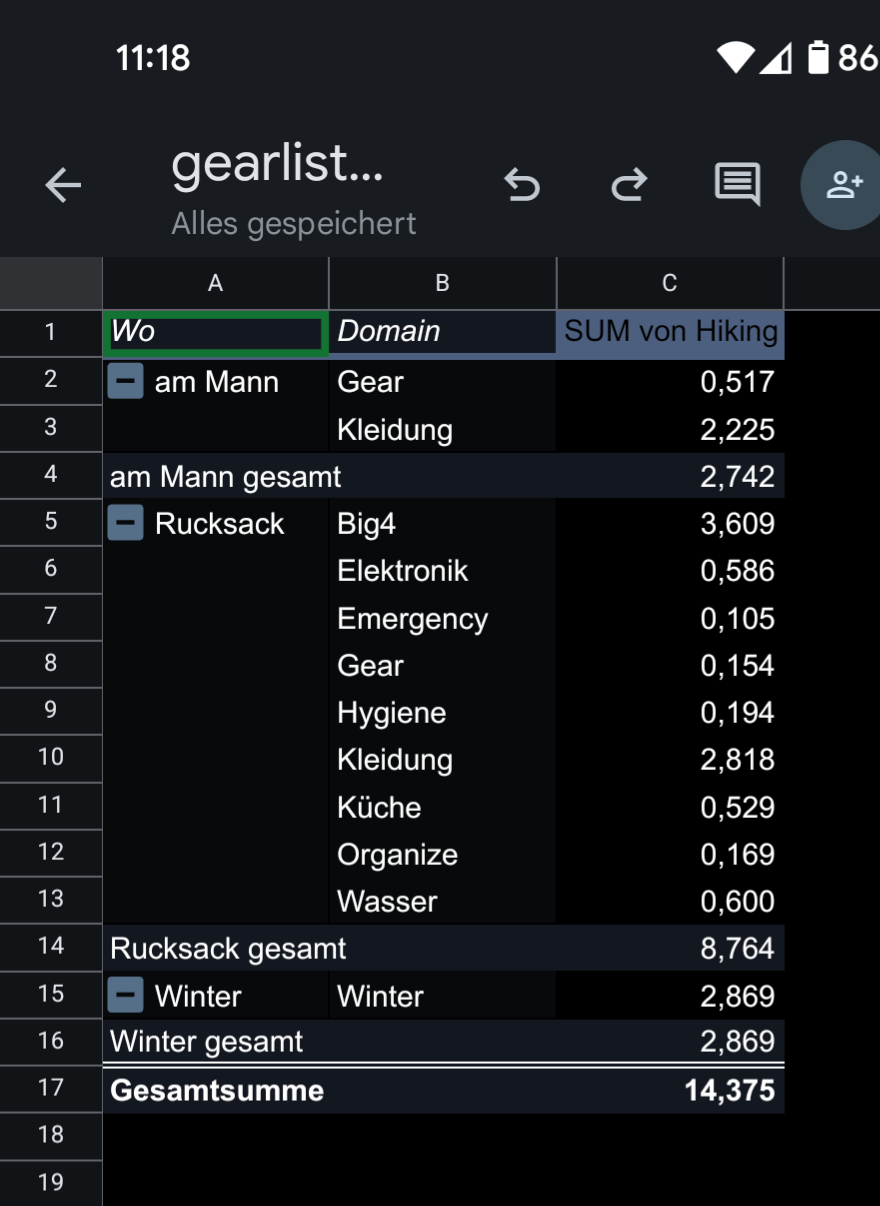This screenshot has height=1206, width=880.
Task: Select the "Big4" cell
Action: click(442, 524)
